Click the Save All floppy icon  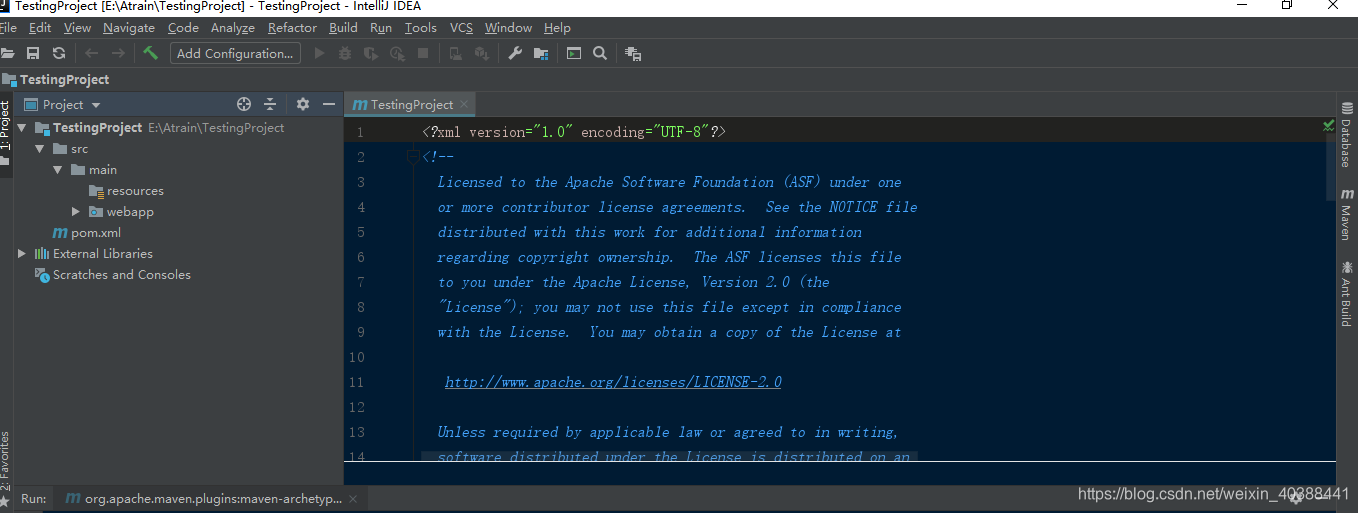click(x=33, y=53)
